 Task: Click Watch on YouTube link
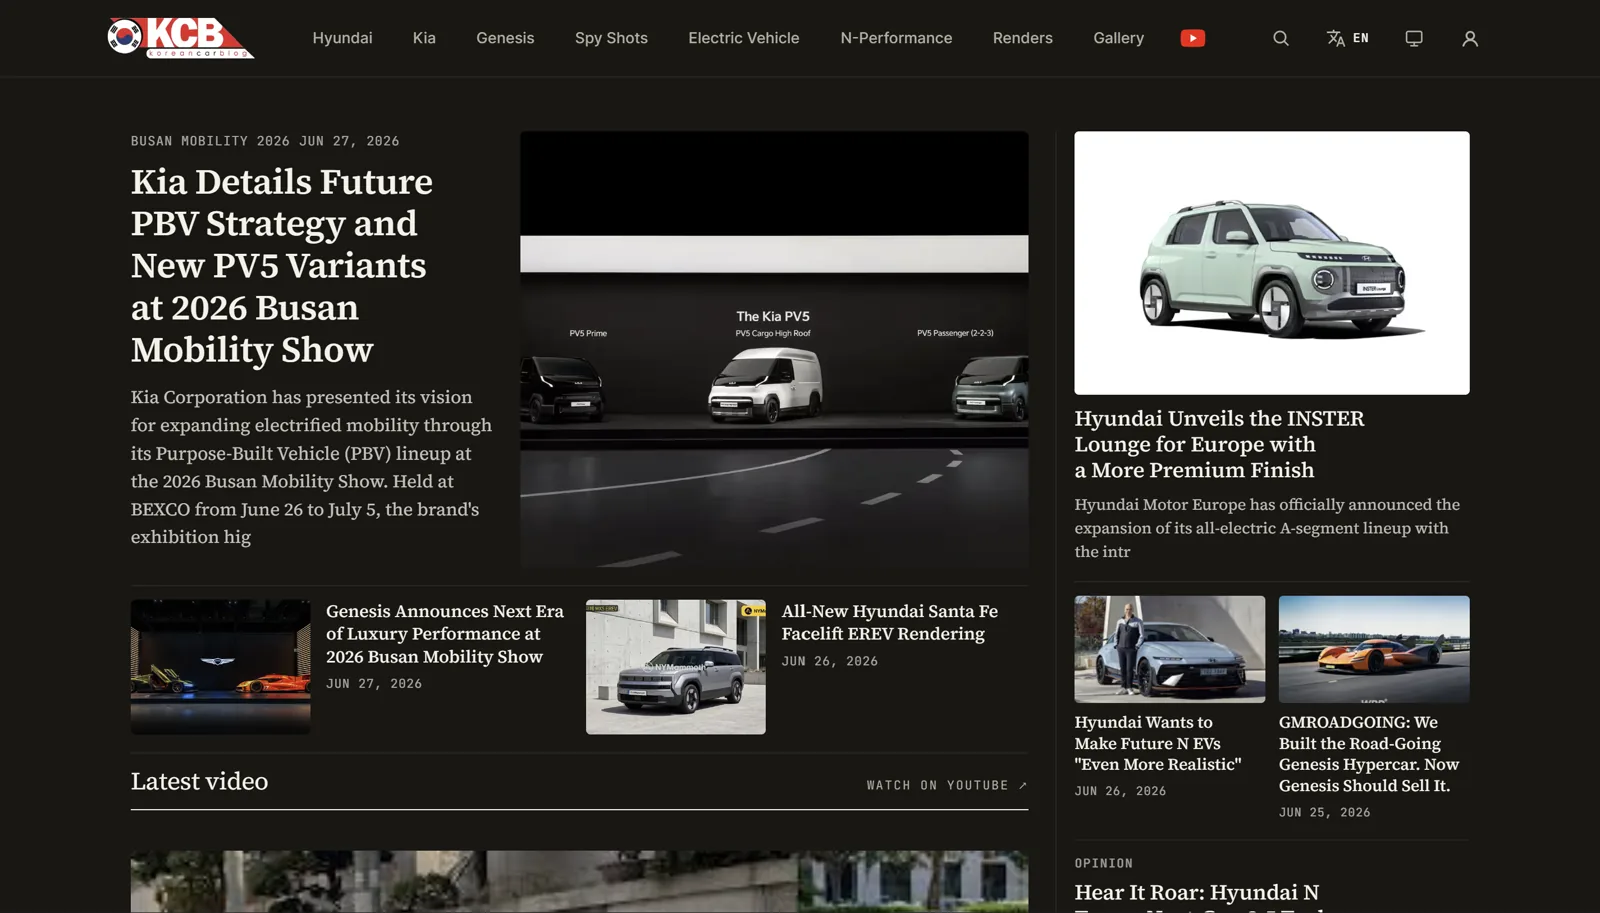(946, 785)
